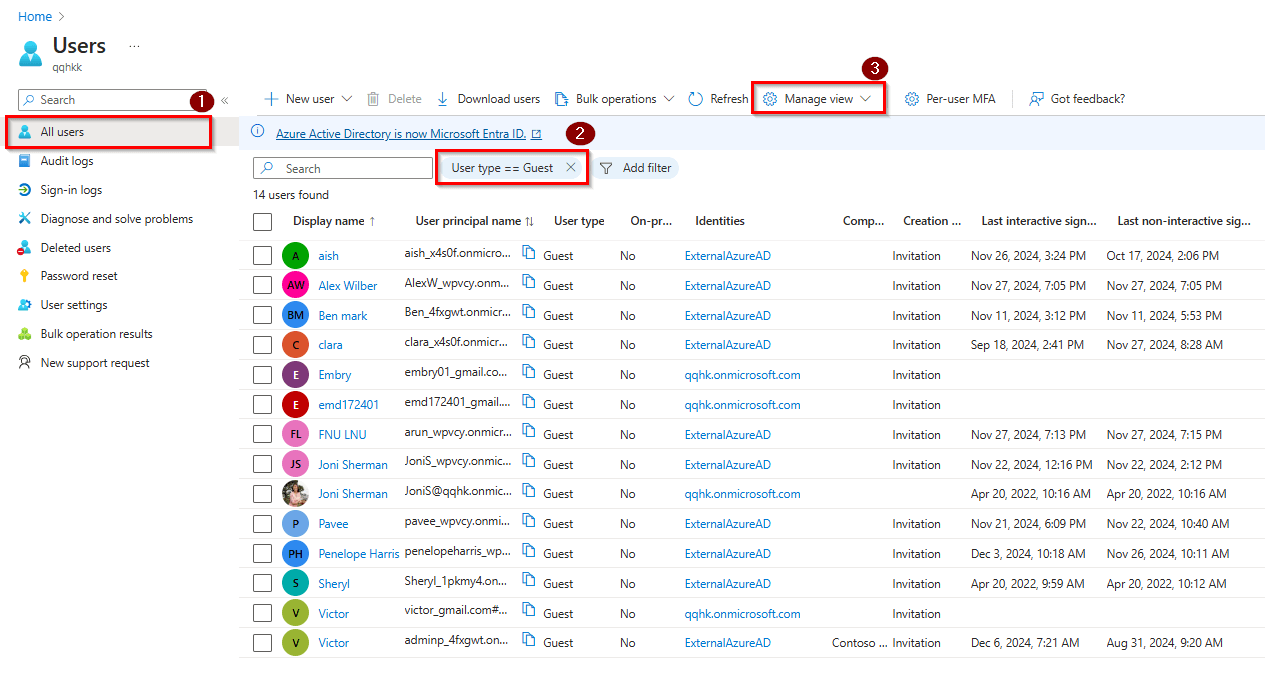
Task: Select all users with the header checkbox
Action: [x=262, y=221]
